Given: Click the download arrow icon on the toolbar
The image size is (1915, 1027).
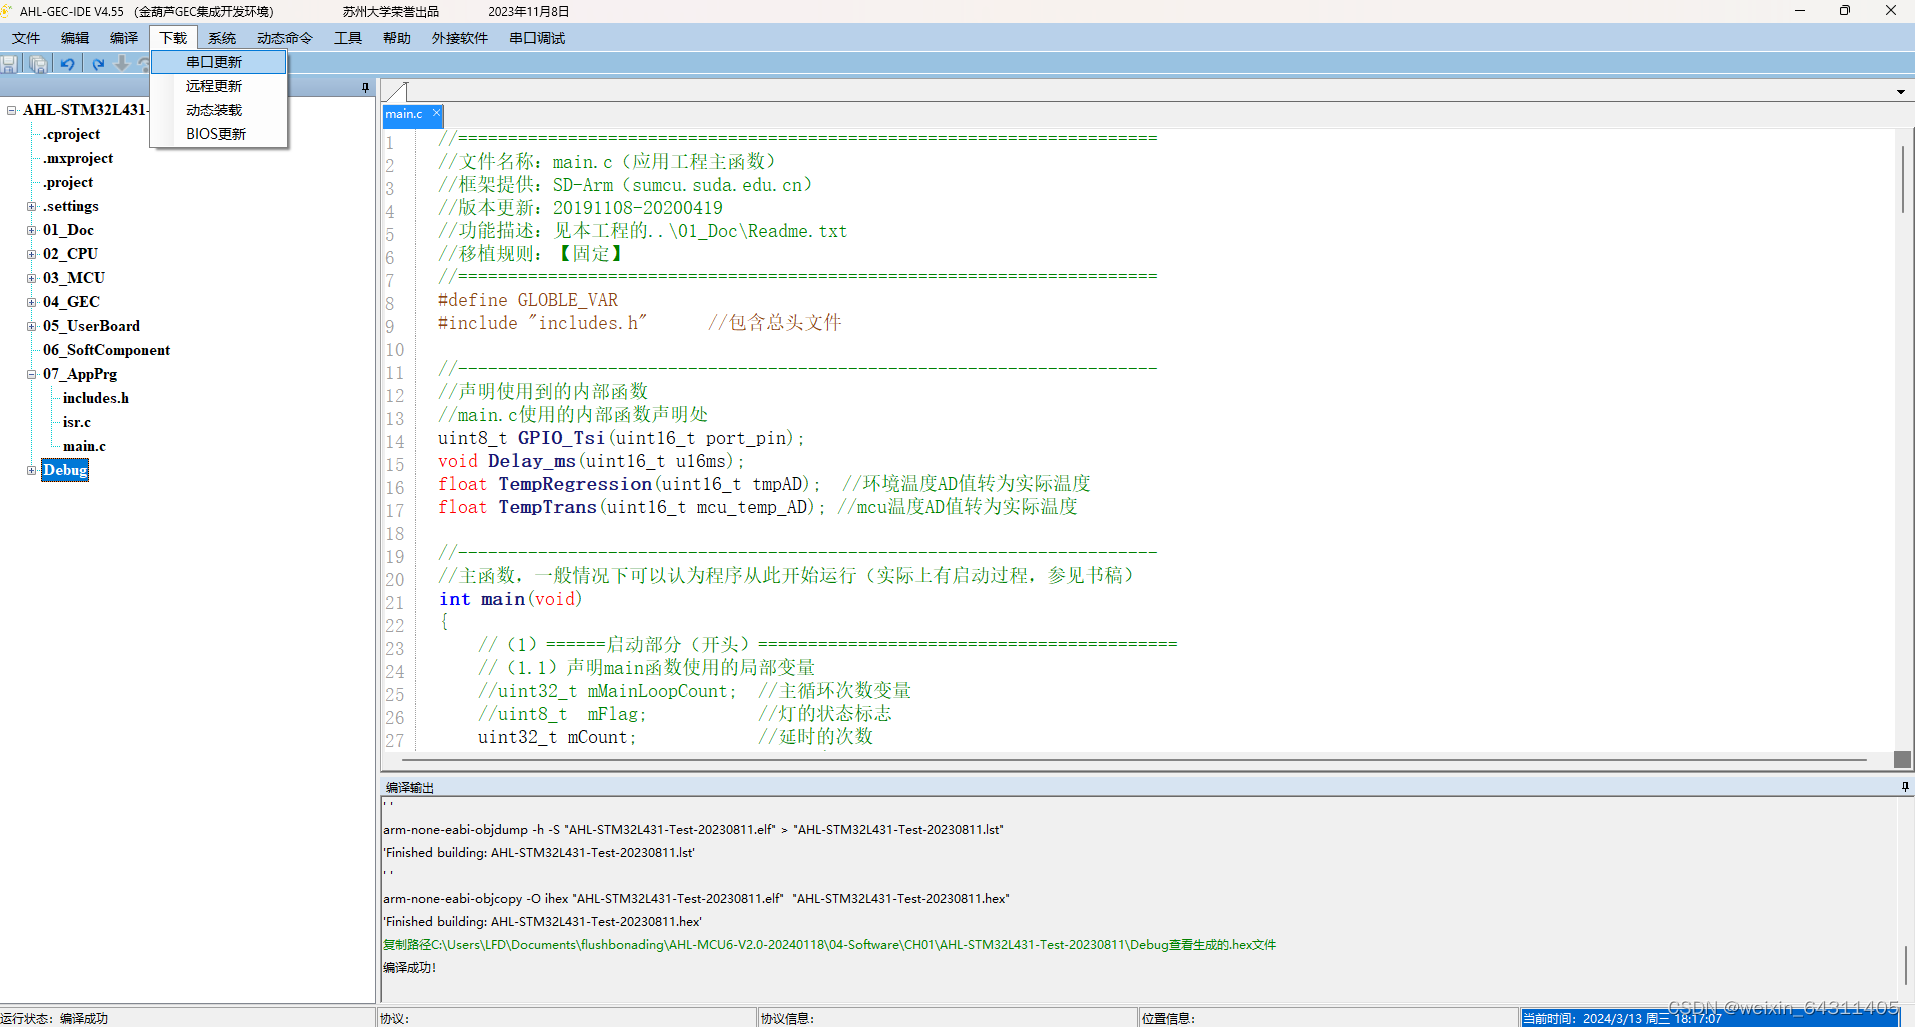Looking at the screenshot, I should tap(121, 63).
